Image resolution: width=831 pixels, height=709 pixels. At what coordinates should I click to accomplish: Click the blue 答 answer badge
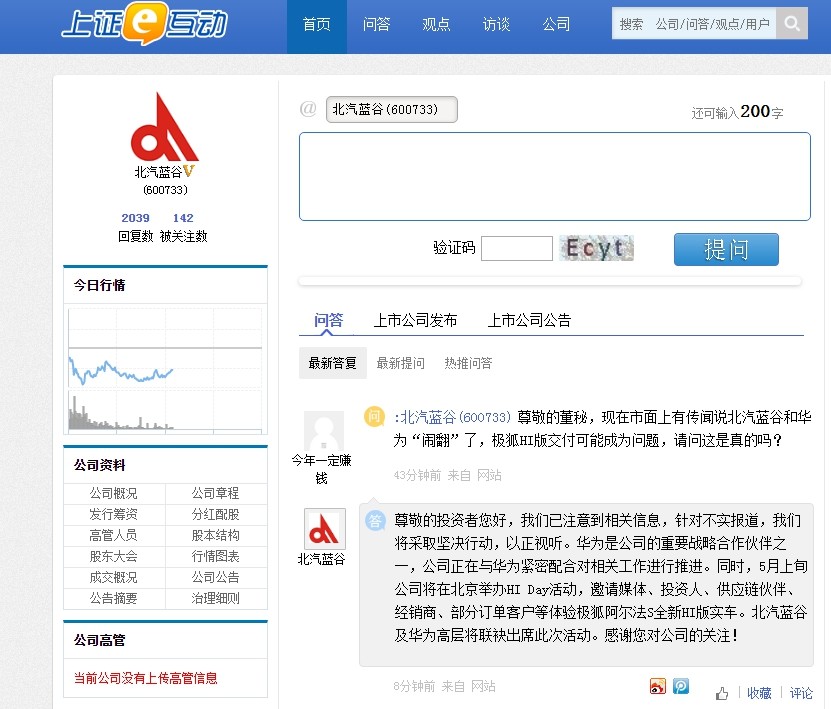coord(375,520)
